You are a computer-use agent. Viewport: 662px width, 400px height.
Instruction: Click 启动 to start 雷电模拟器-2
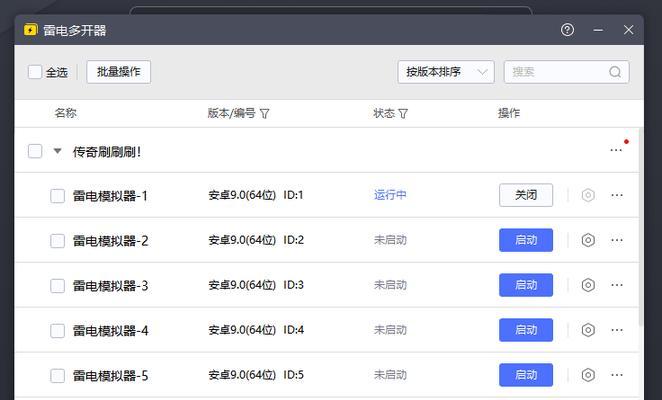(x=526, y=240)
